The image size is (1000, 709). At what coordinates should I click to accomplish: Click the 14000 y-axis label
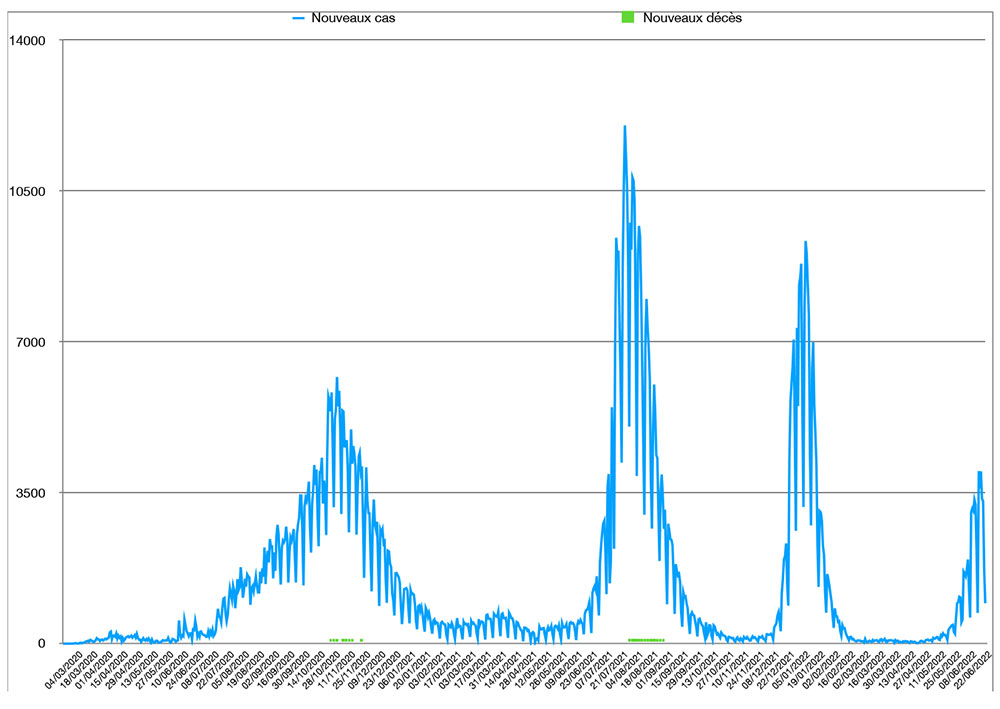click(x=27, y=40)
